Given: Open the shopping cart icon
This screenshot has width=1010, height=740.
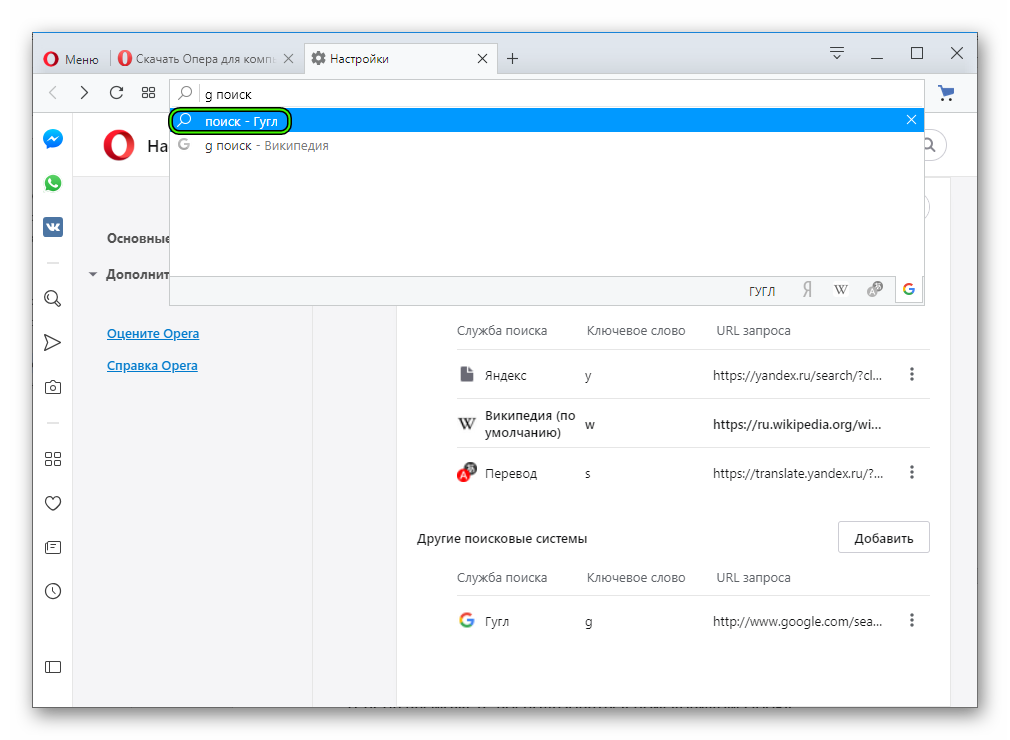Looking at the screenshot, I should [x=946, y=93].
